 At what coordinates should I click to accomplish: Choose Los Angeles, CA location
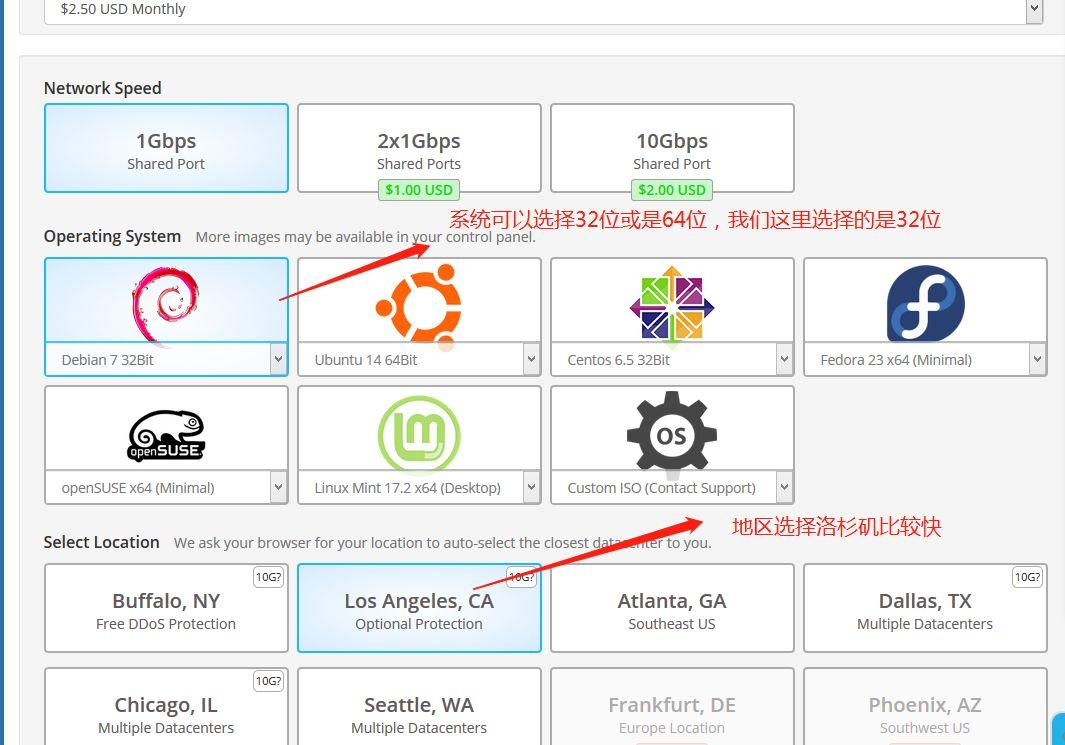click(x=419, y=608)
